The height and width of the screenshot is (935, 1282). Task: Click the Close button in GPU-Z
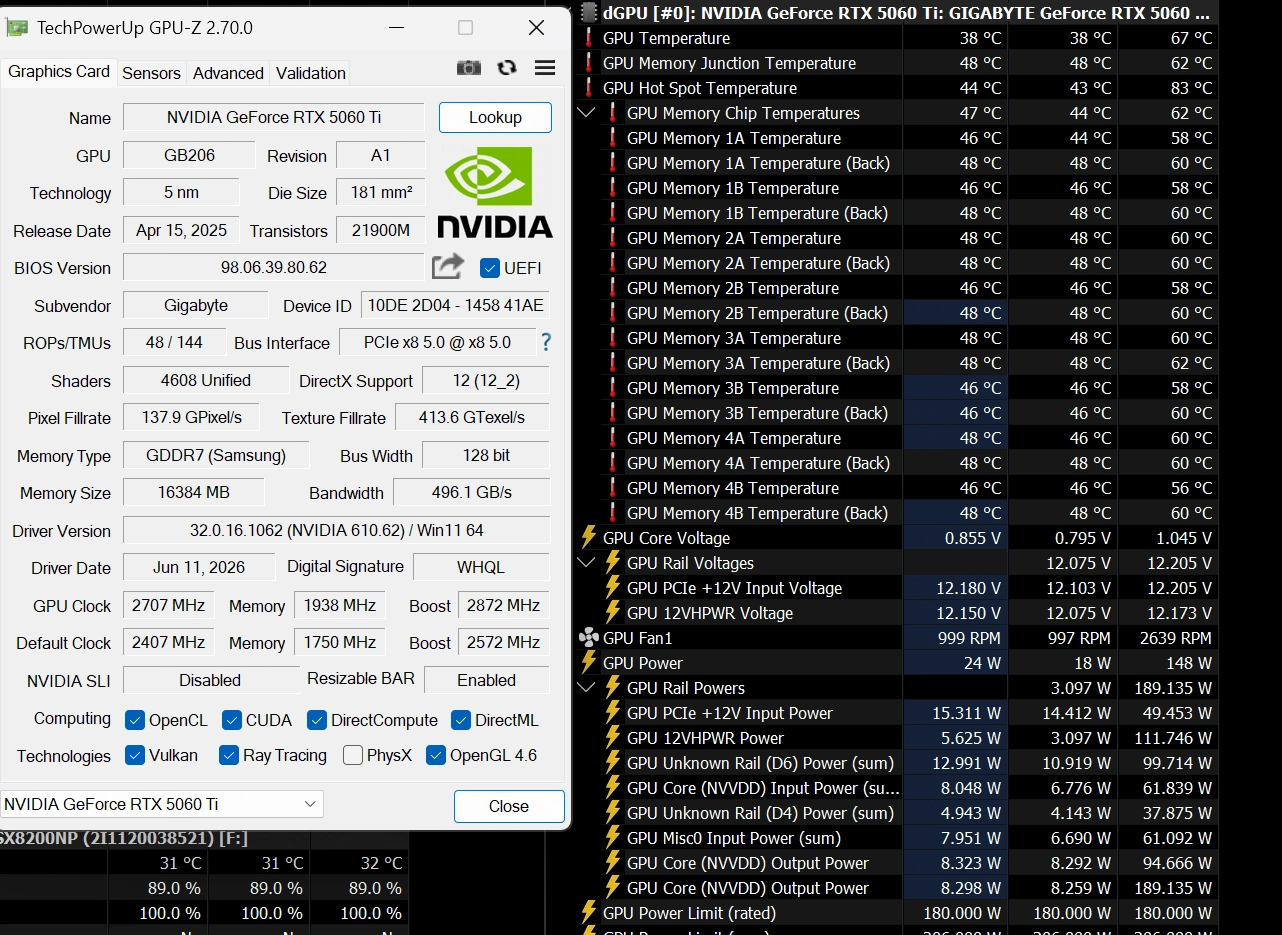pos(509,806)
